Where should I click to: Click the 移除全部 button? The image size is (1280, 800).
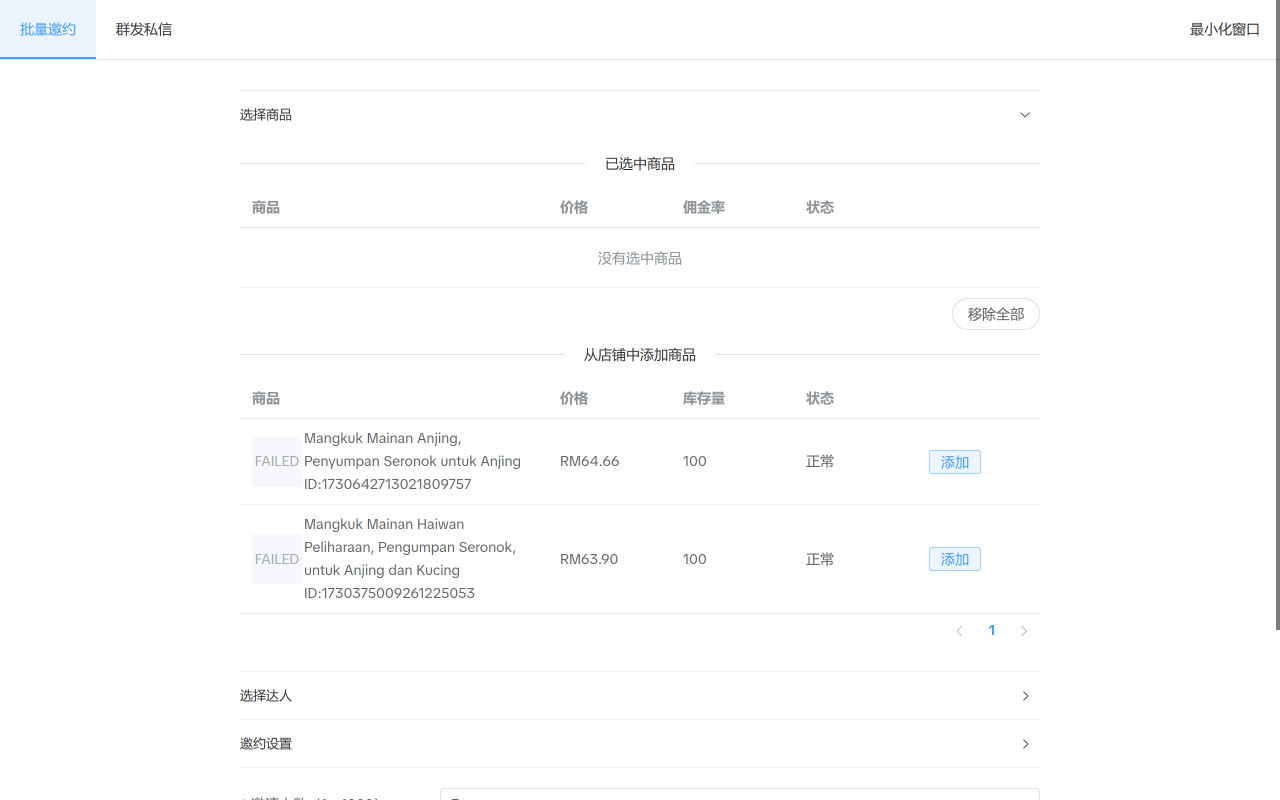tap(995, 313)
